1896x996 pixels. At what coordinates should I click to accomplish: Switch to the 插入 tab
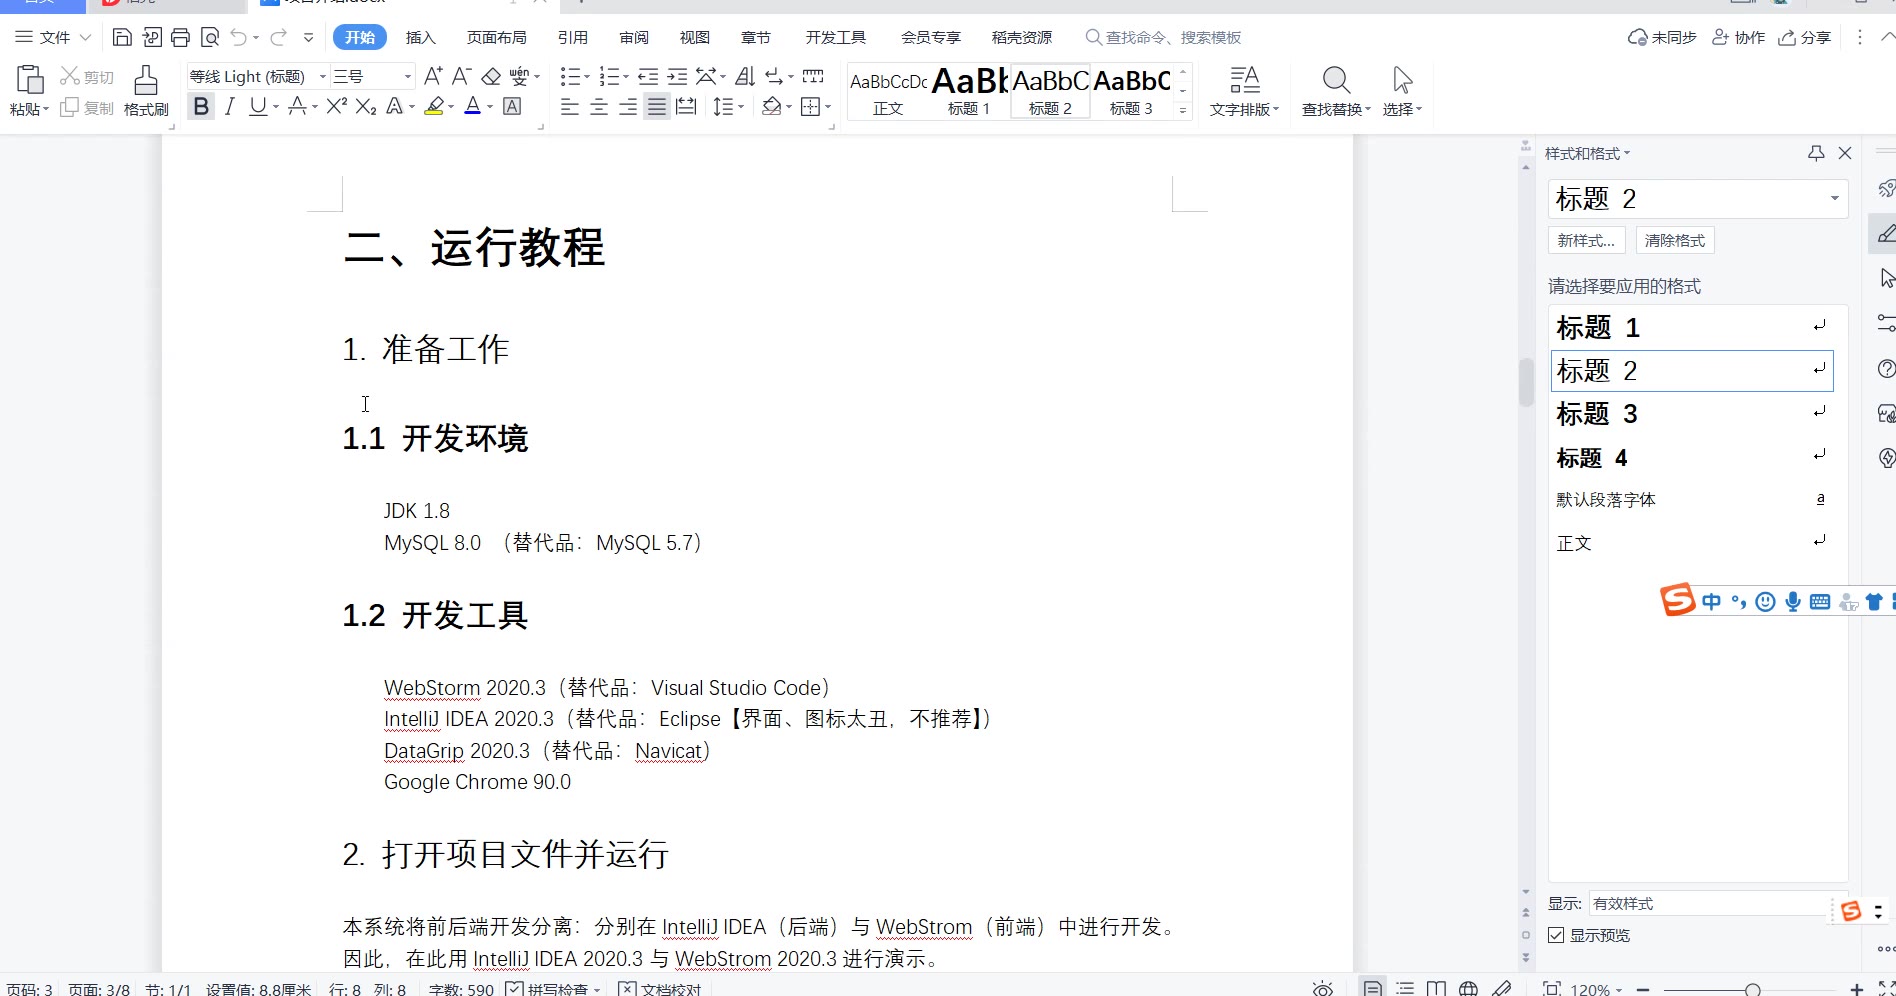(x=420, y=38)
